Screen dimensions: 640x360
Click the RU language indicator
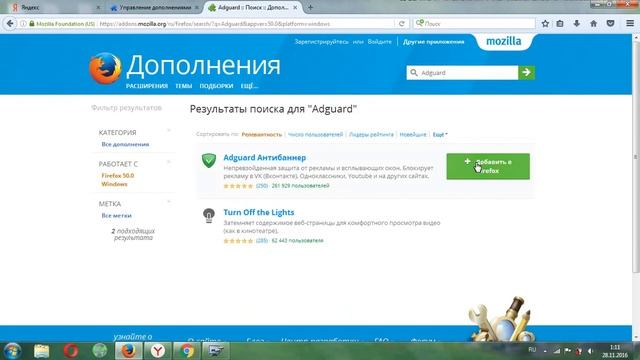pyautogui.click(x=532, y=350)
